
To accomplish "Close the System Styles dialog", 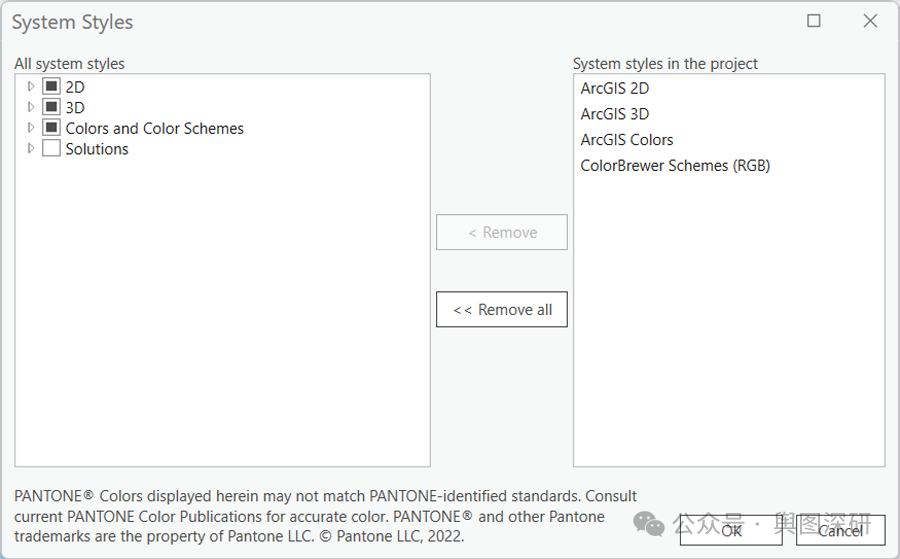I will 870,21.
